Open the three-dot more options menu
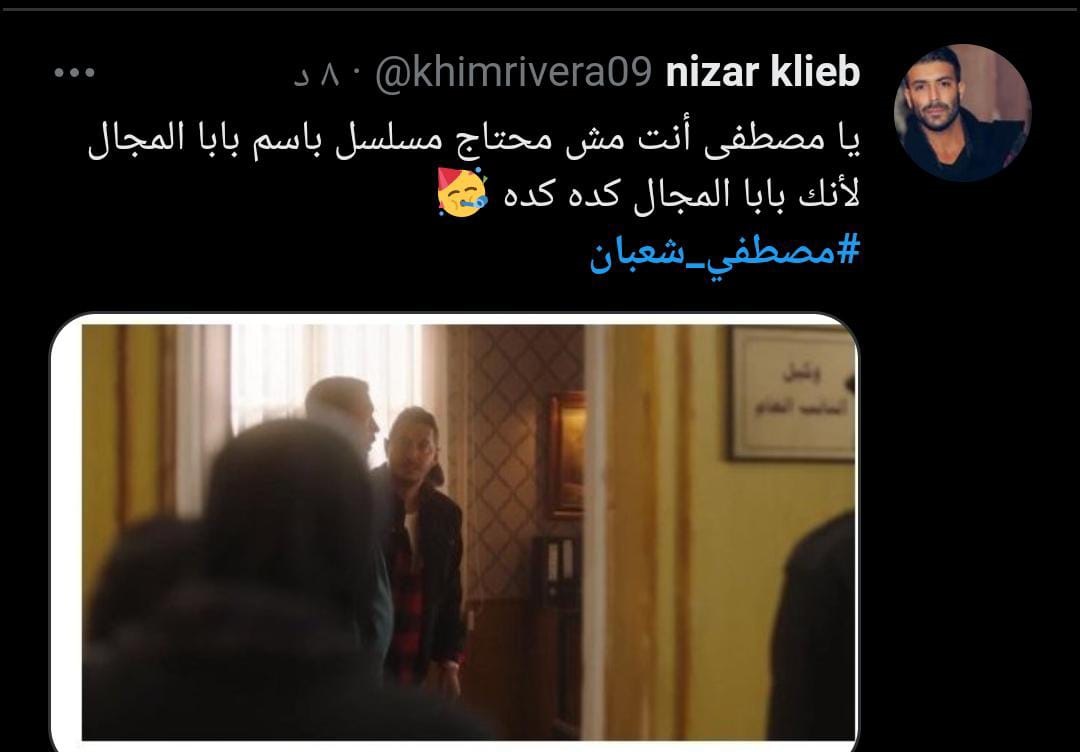The height and width of the screenshot is (752, 1080). [x=74, y=72]
